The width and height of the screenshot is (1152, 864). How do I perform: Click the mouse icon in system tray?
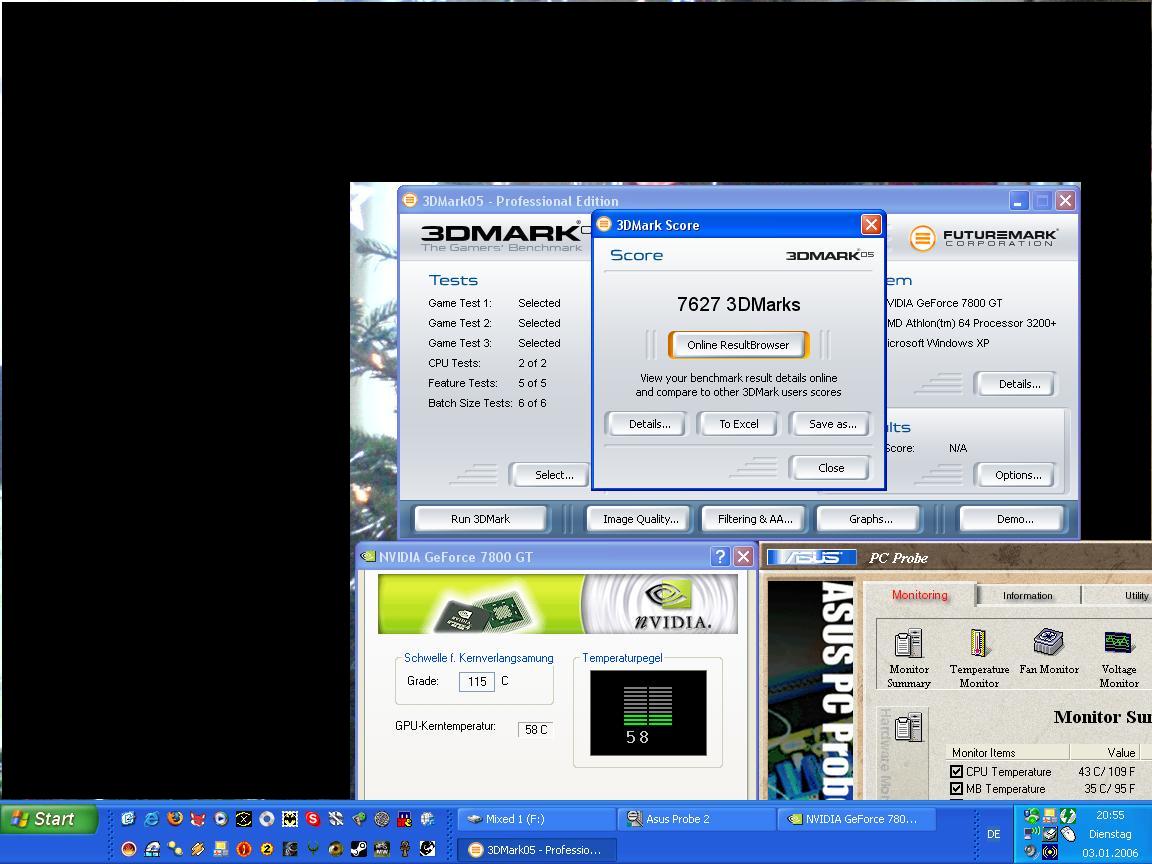[x=1068, y=834]
